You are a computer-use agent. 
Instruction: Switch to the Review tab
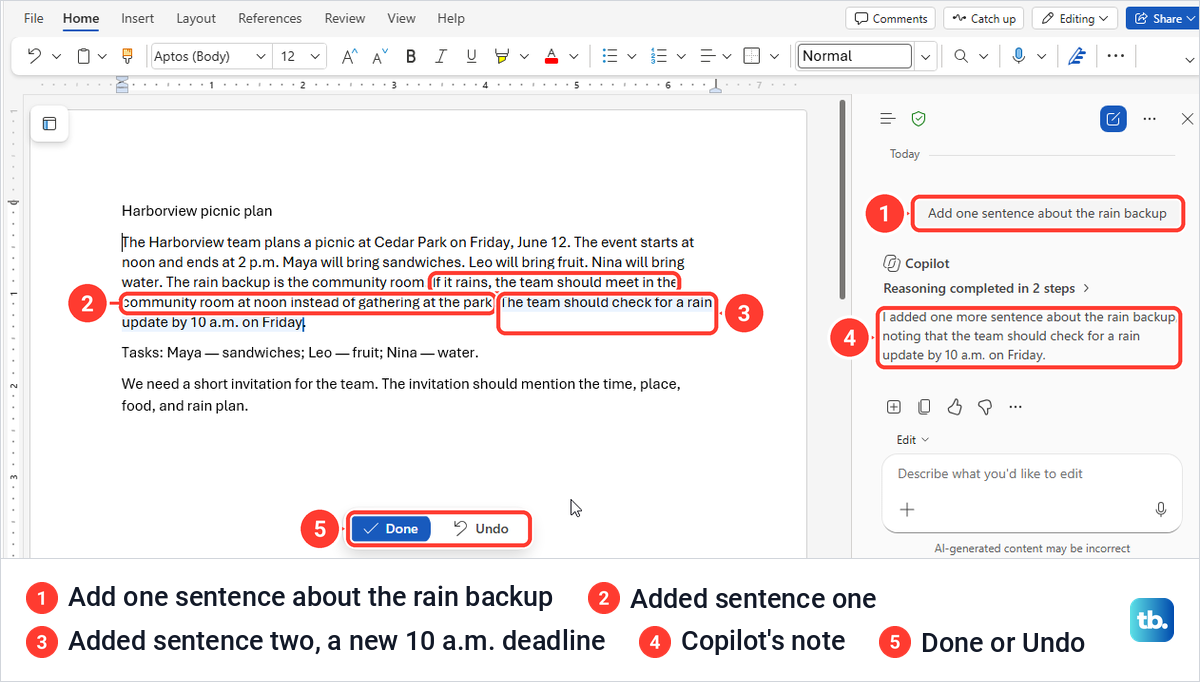345,18
